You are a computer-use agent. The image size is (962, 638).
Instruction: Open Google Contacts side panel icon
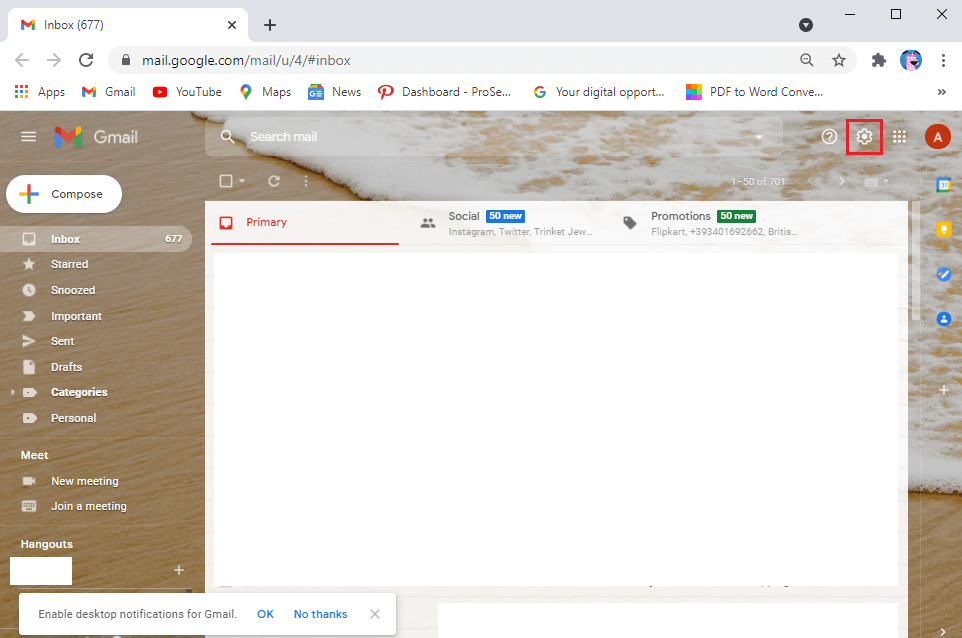944,319
